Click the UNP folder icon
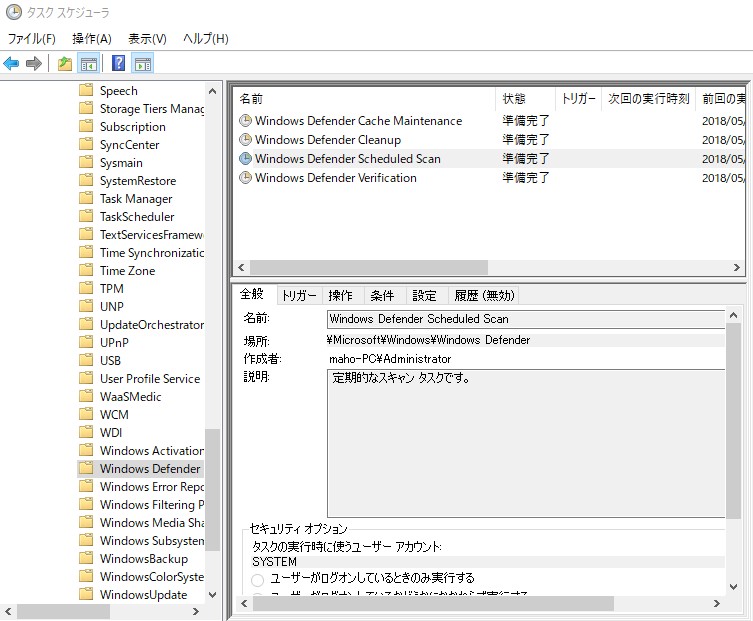 pos(86,306)
